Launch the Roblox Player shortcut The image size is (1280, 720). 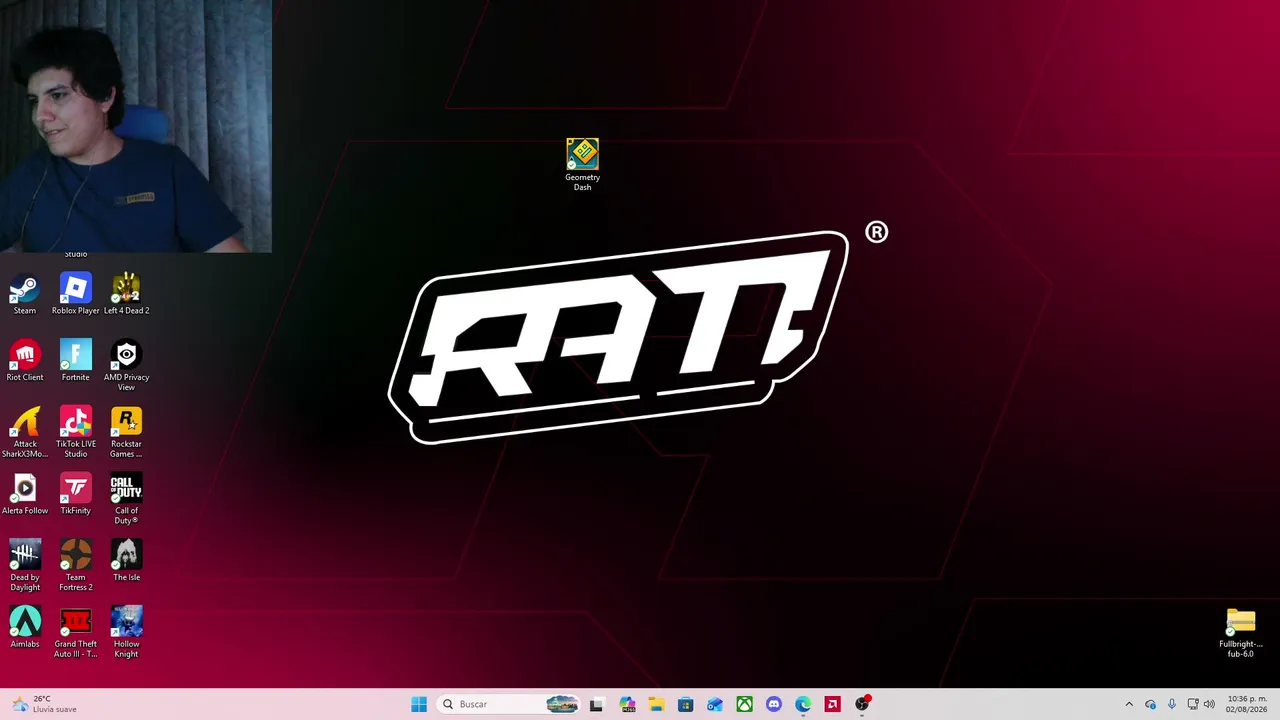(x=75, y=295)
